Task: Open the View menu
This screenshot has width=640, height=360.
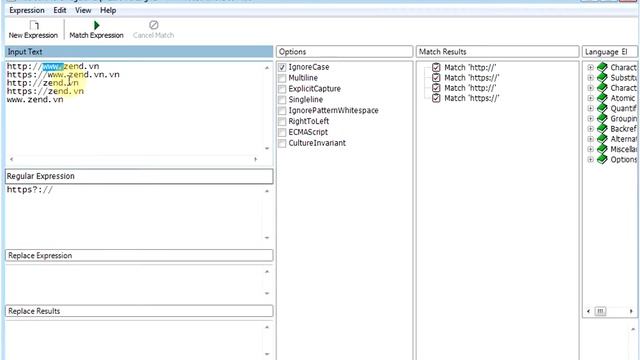Action: click(83, 10)
